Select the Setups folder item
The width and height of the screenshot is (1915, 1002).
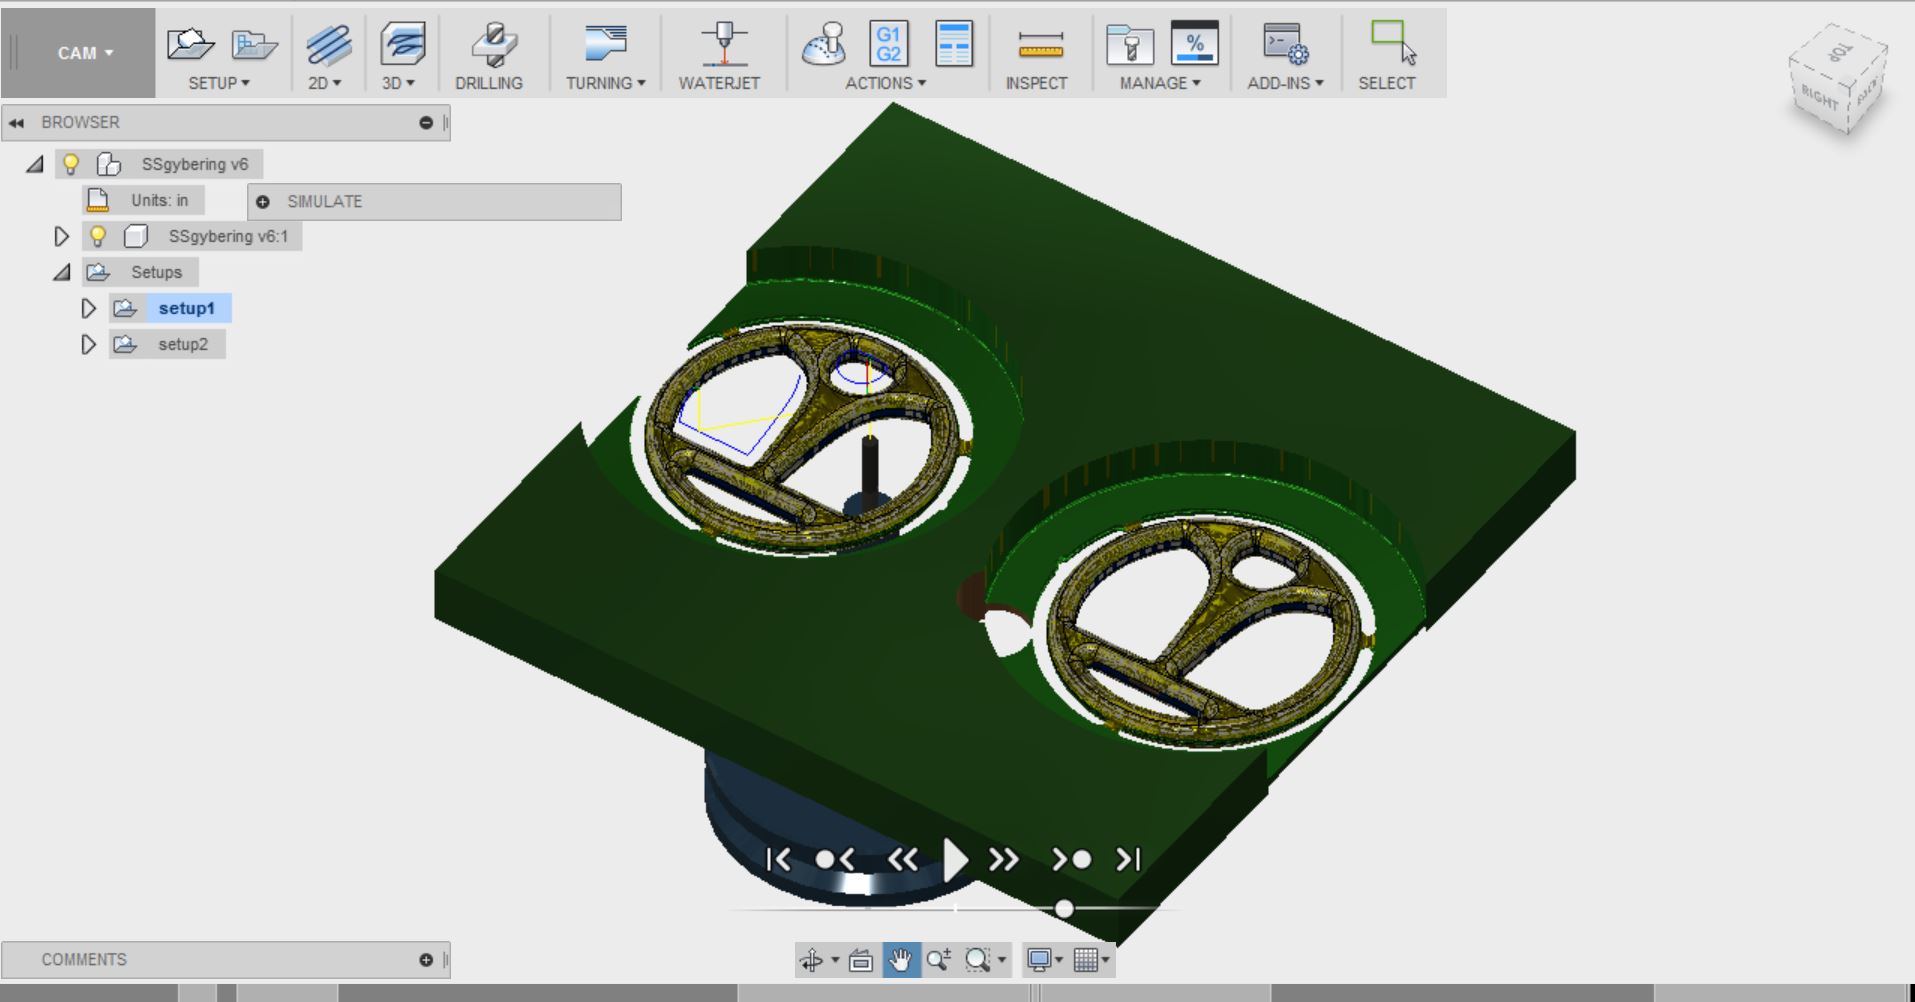pos(156,272)
